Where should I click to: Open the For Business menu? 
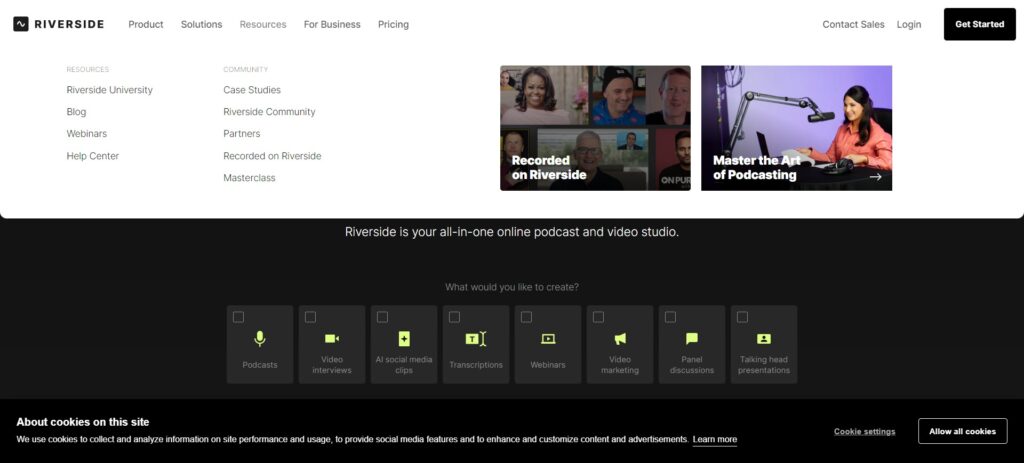pos(332,24)
